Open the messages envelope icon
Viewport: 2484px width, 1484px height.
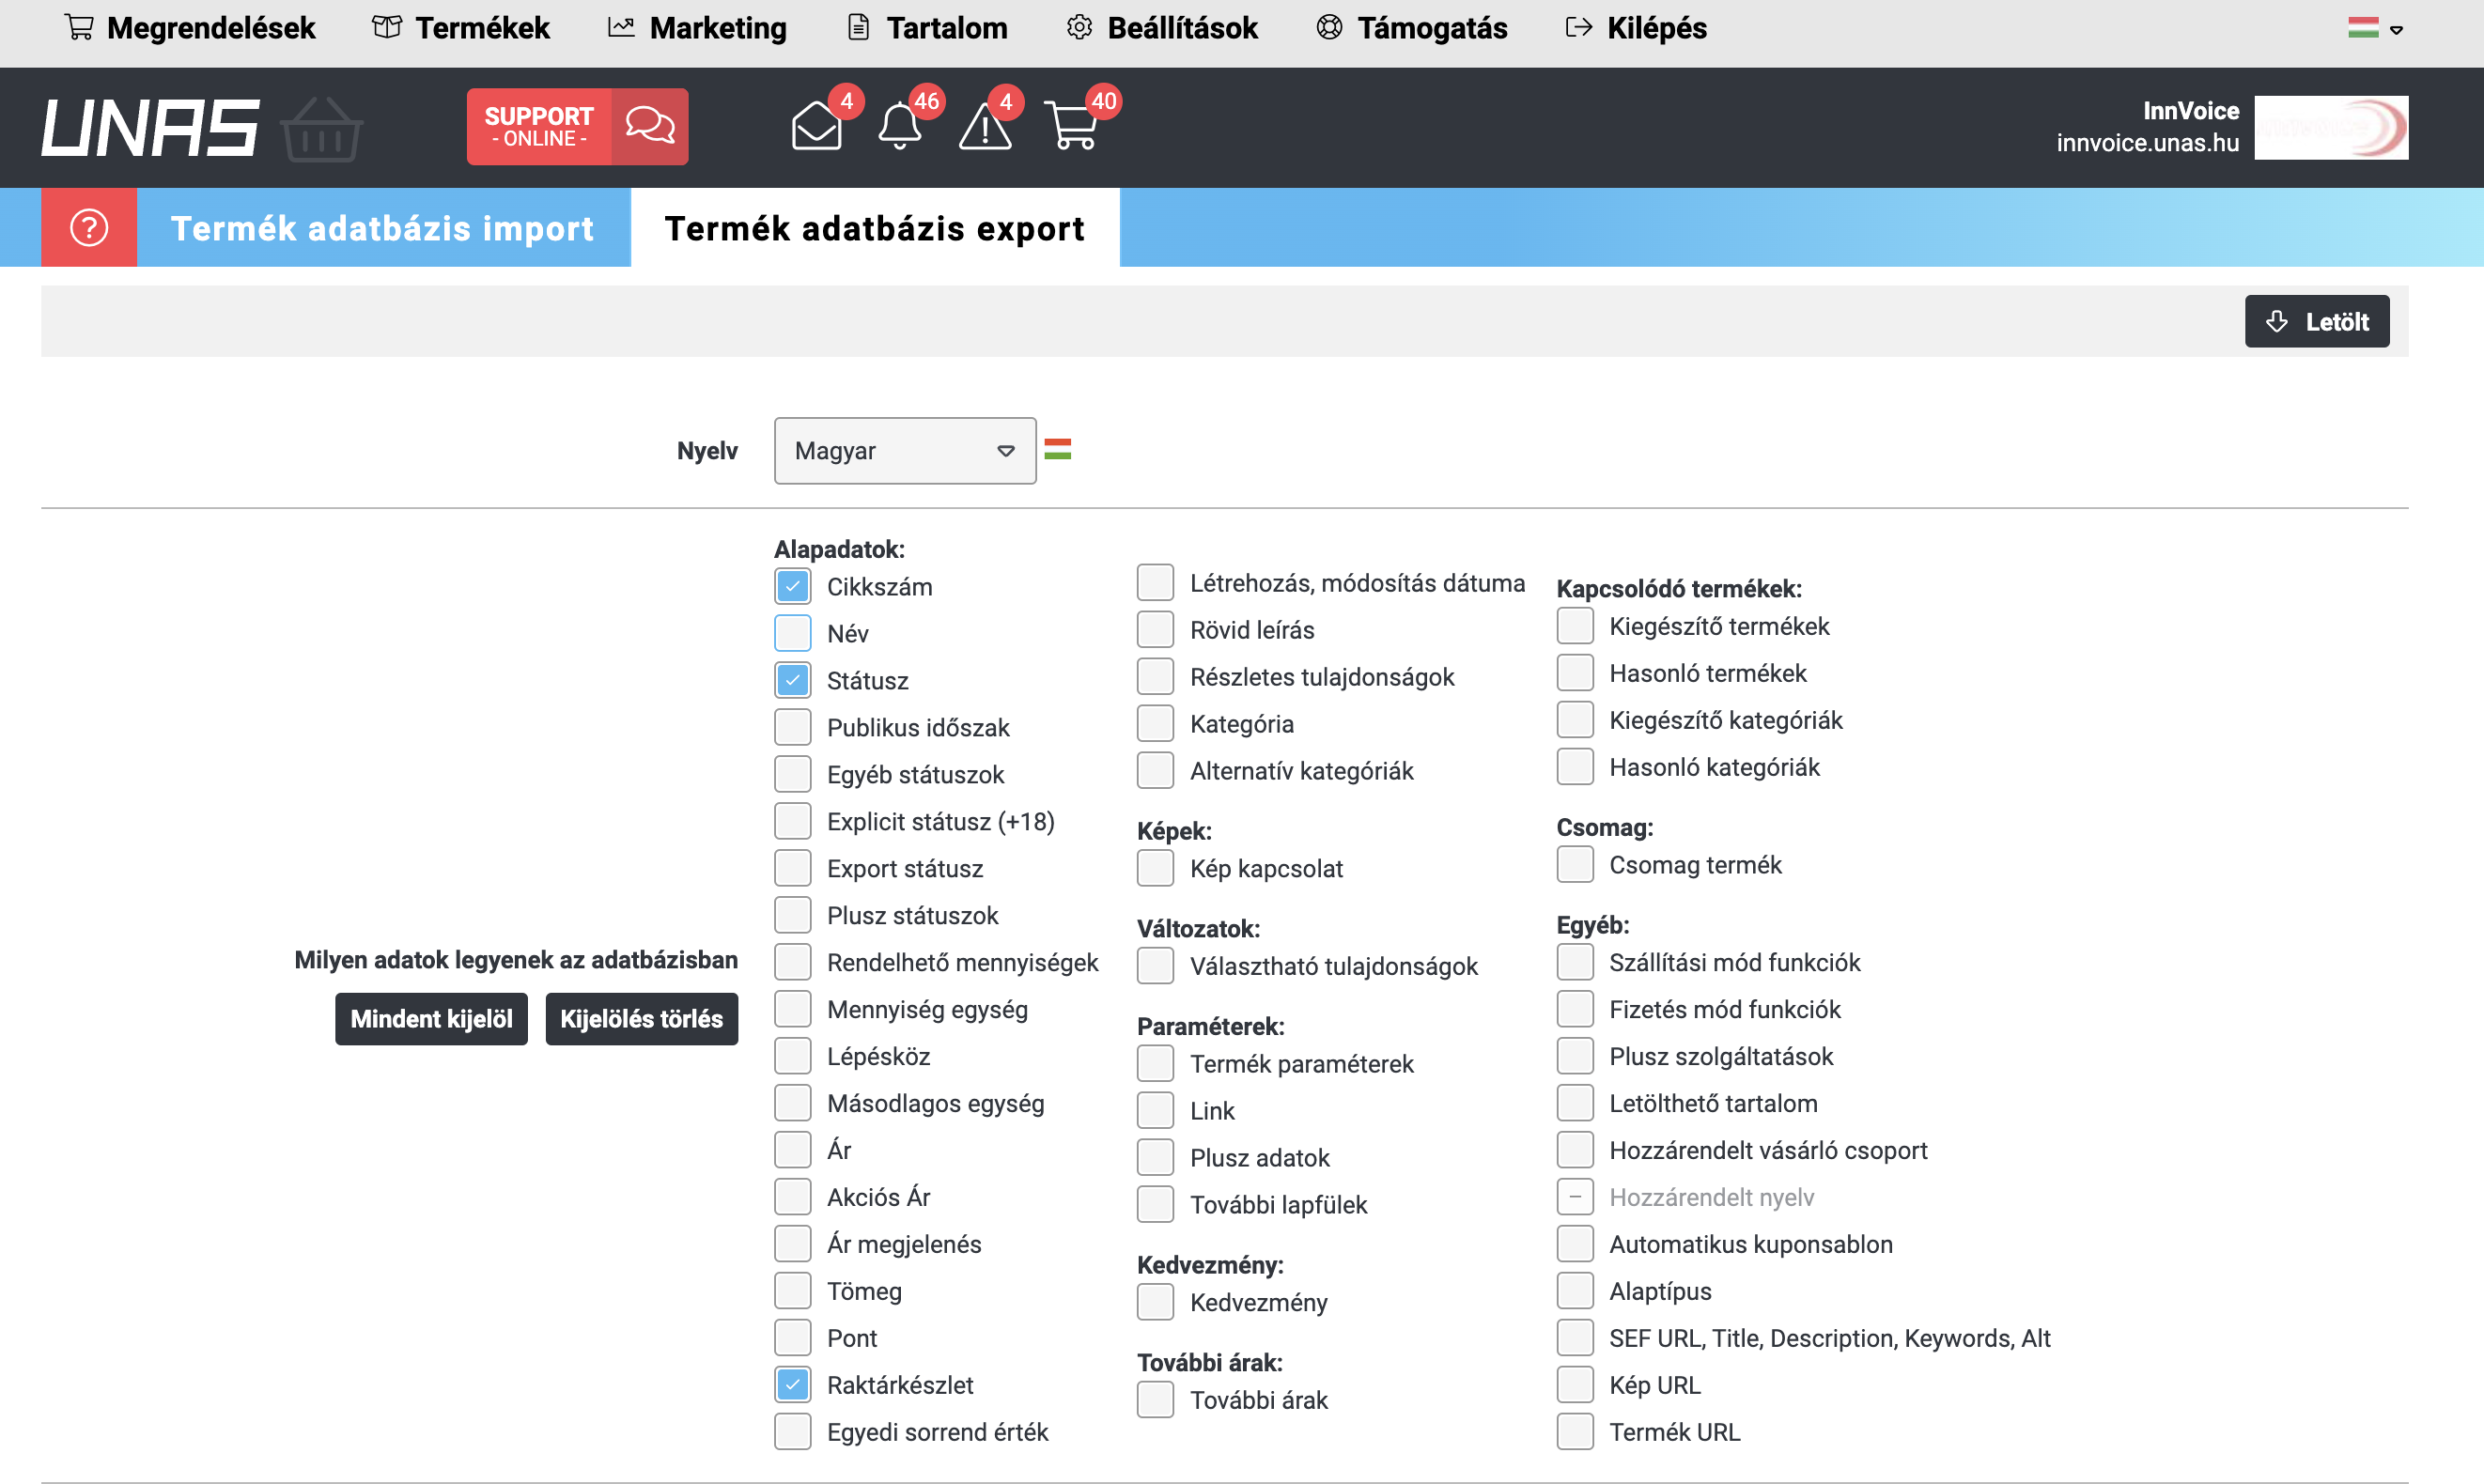(816, 127)
